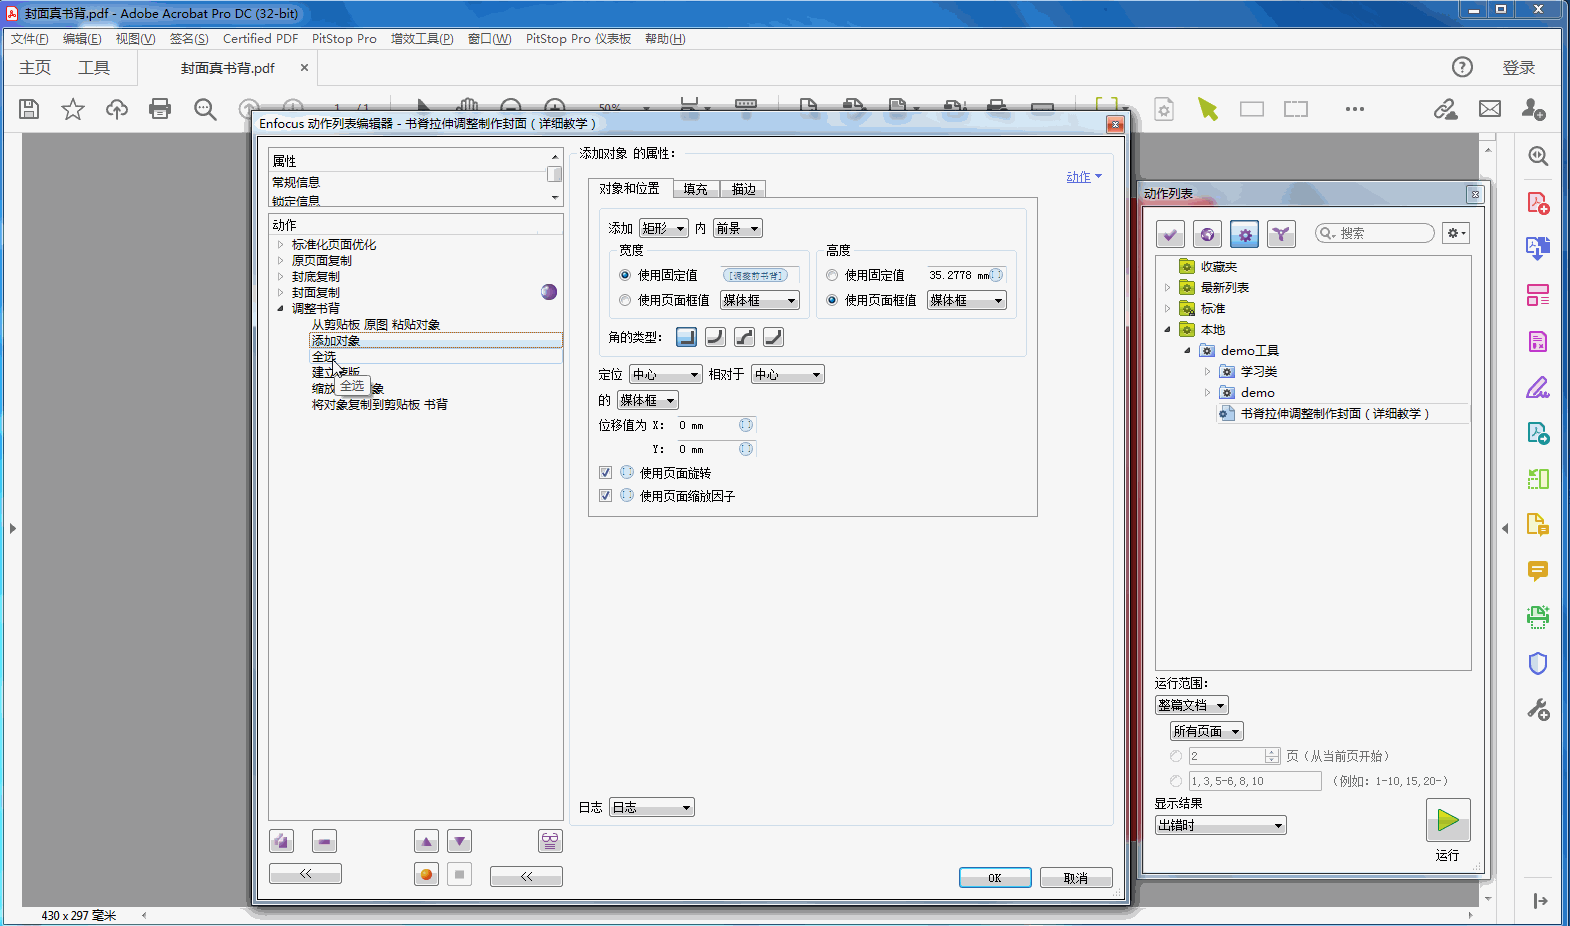
Task: Select page number radio in run range
Action: pos(1176,756)
